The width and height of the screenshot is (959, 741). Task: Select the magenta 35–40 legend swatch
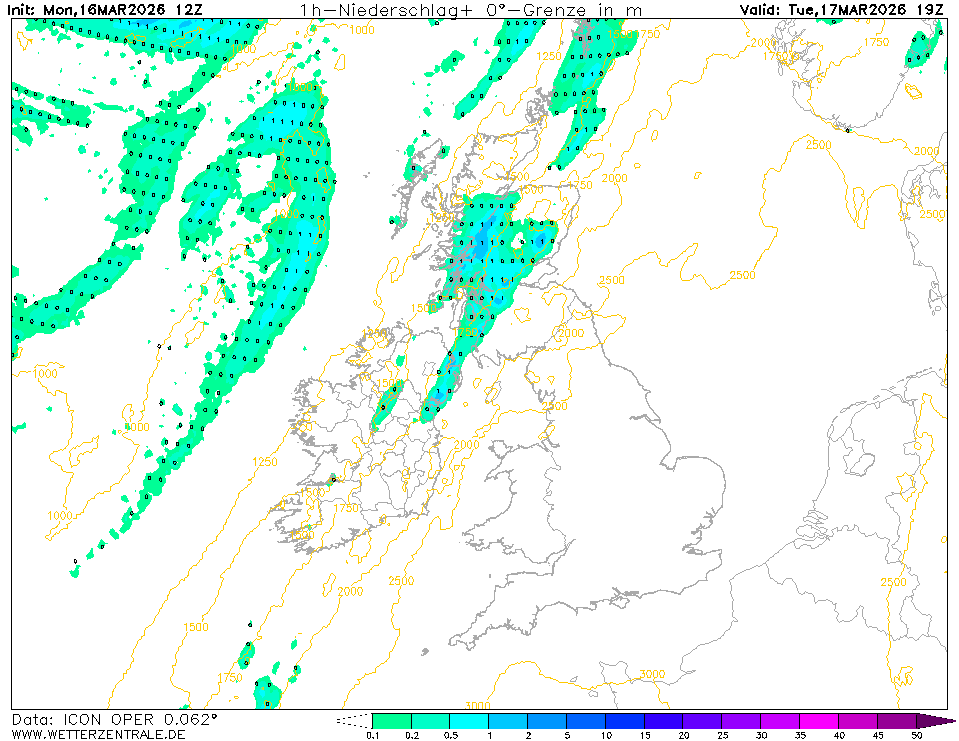[819, 721]
